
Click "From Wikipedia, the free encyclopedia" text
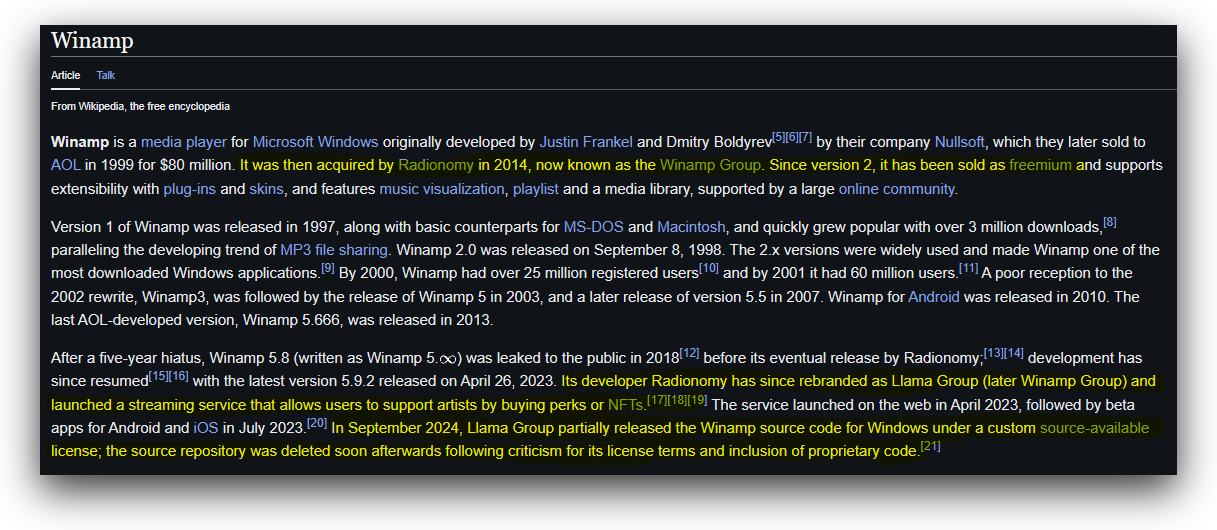[140, 106]
